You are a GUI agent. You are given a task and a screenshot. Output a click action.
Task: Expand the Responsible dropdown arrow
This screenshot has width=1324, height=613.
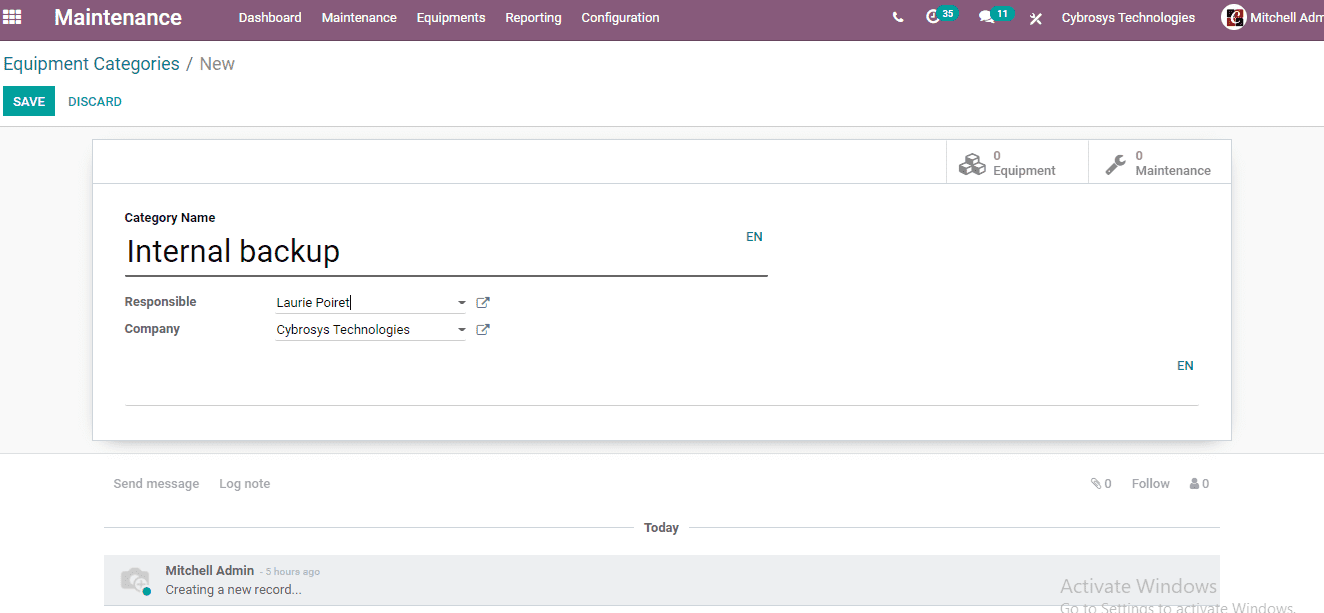click(x=461, y=303)
